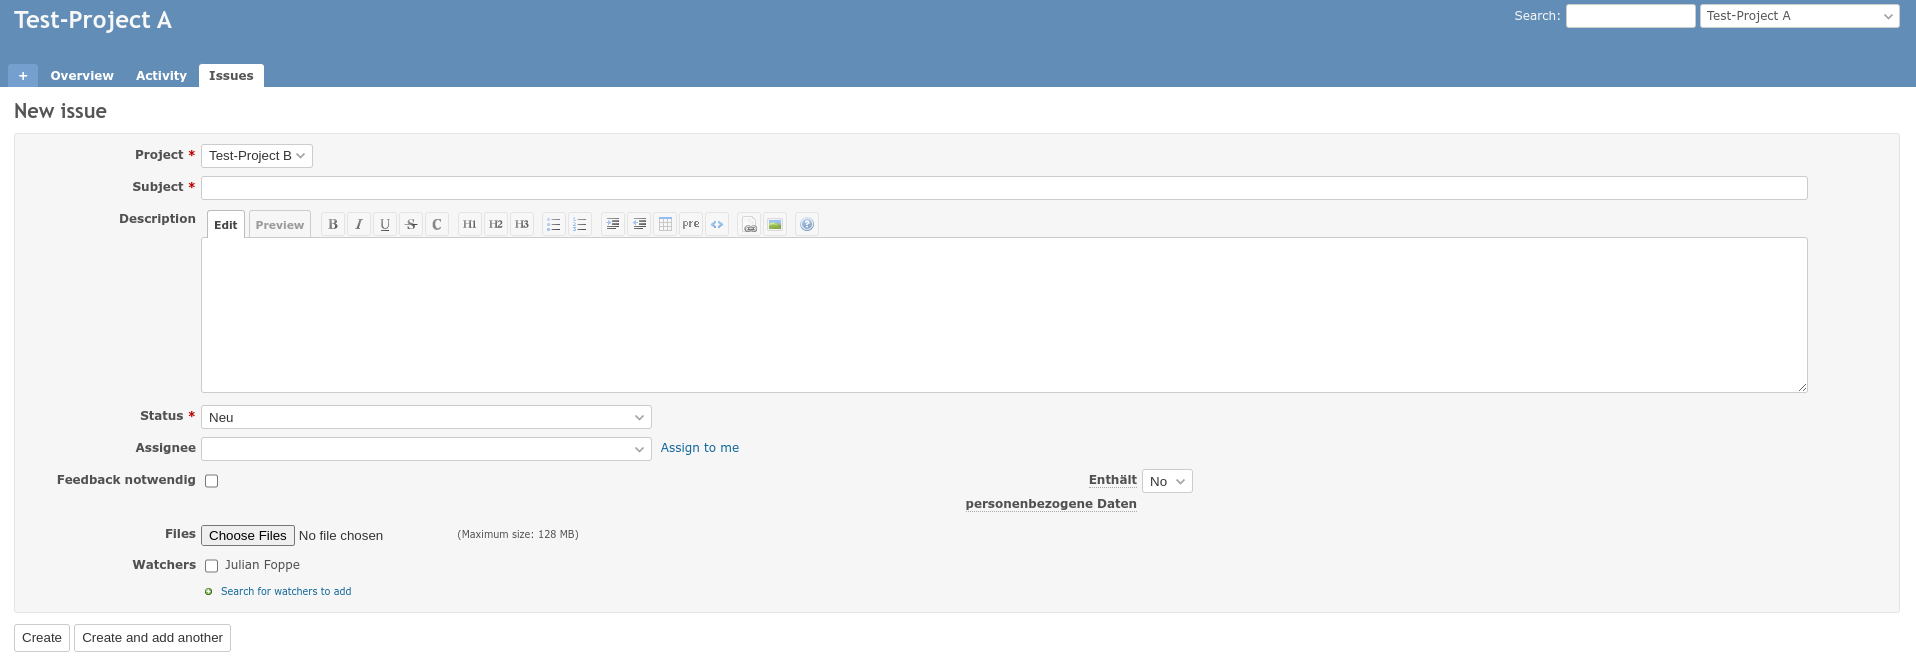The image size is (1916, 663).
Task: Focus the Subject input field
Action: [1004, 188]
